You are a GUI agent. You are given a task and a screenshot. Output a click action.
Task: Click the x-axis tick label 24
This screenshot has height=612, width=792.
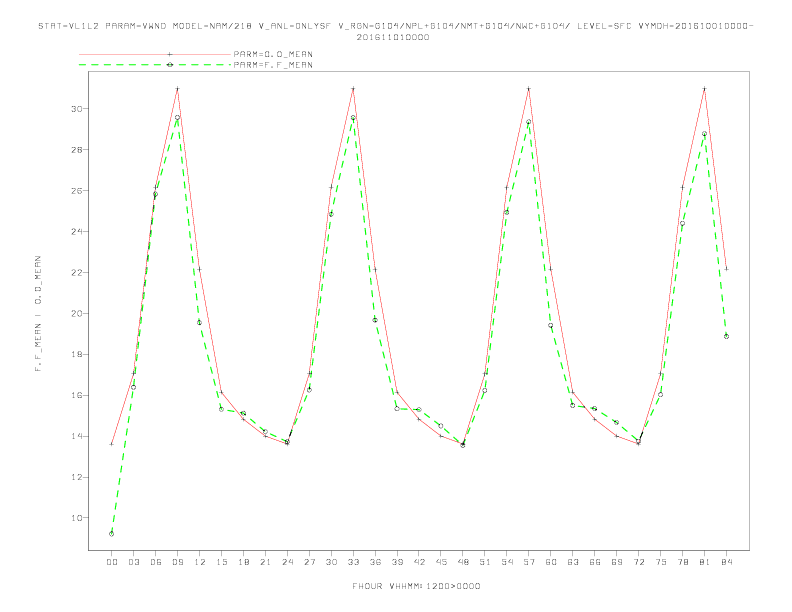[287, 562]
